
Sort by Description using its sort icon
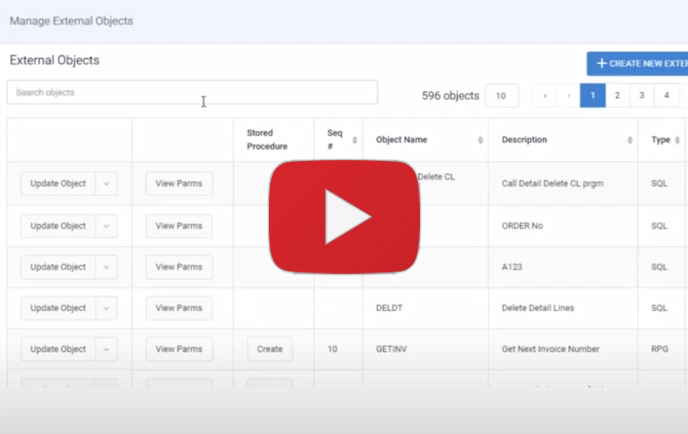coord(630,140)
